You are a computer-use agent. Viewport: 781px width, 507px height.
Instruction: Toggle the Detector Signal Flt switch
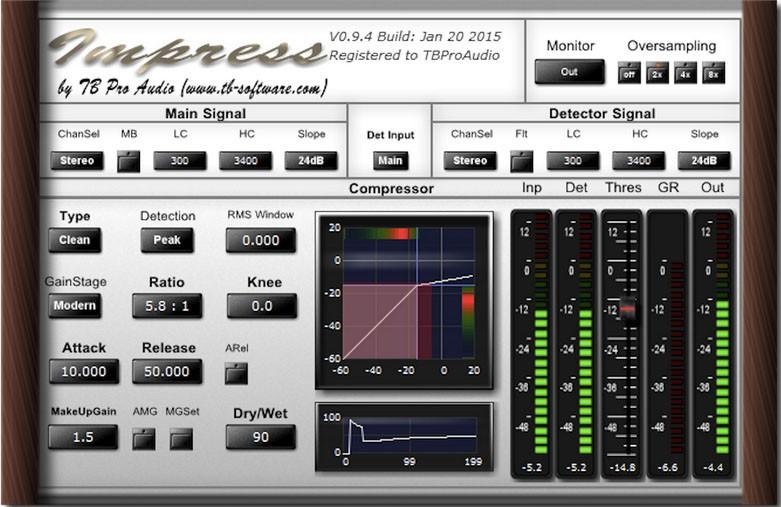click(522, 161)
